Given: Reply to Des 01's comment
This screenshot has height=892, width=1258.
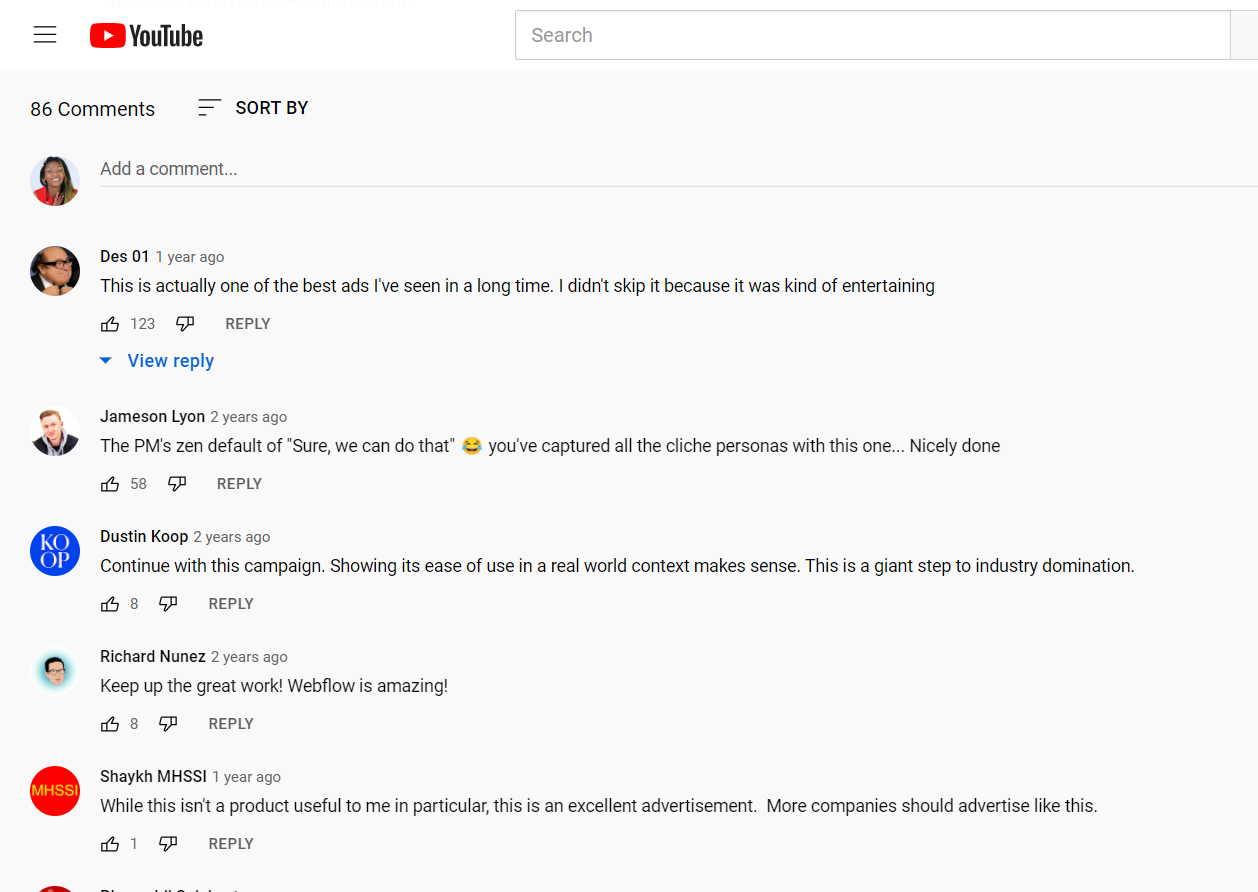Looking at the screenshot, I should click(248, 324).
